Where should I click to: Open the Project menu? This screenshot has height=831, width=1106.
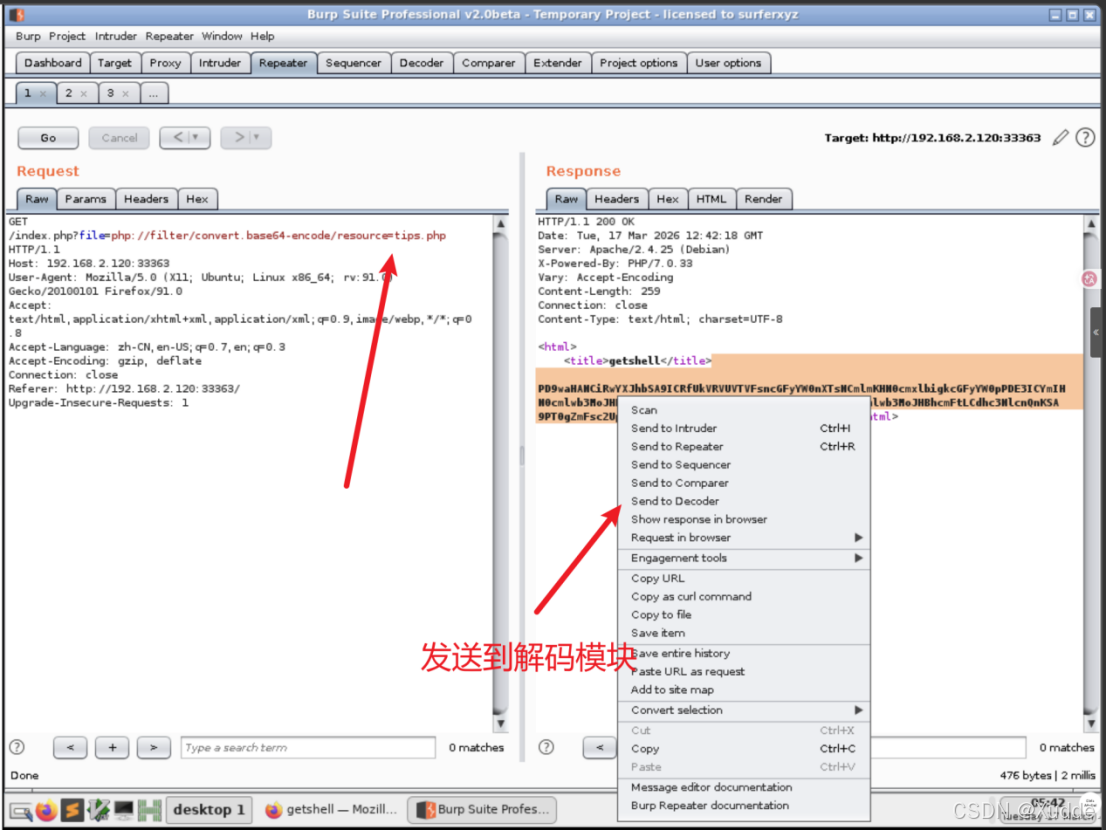click(x=67, y=36)
